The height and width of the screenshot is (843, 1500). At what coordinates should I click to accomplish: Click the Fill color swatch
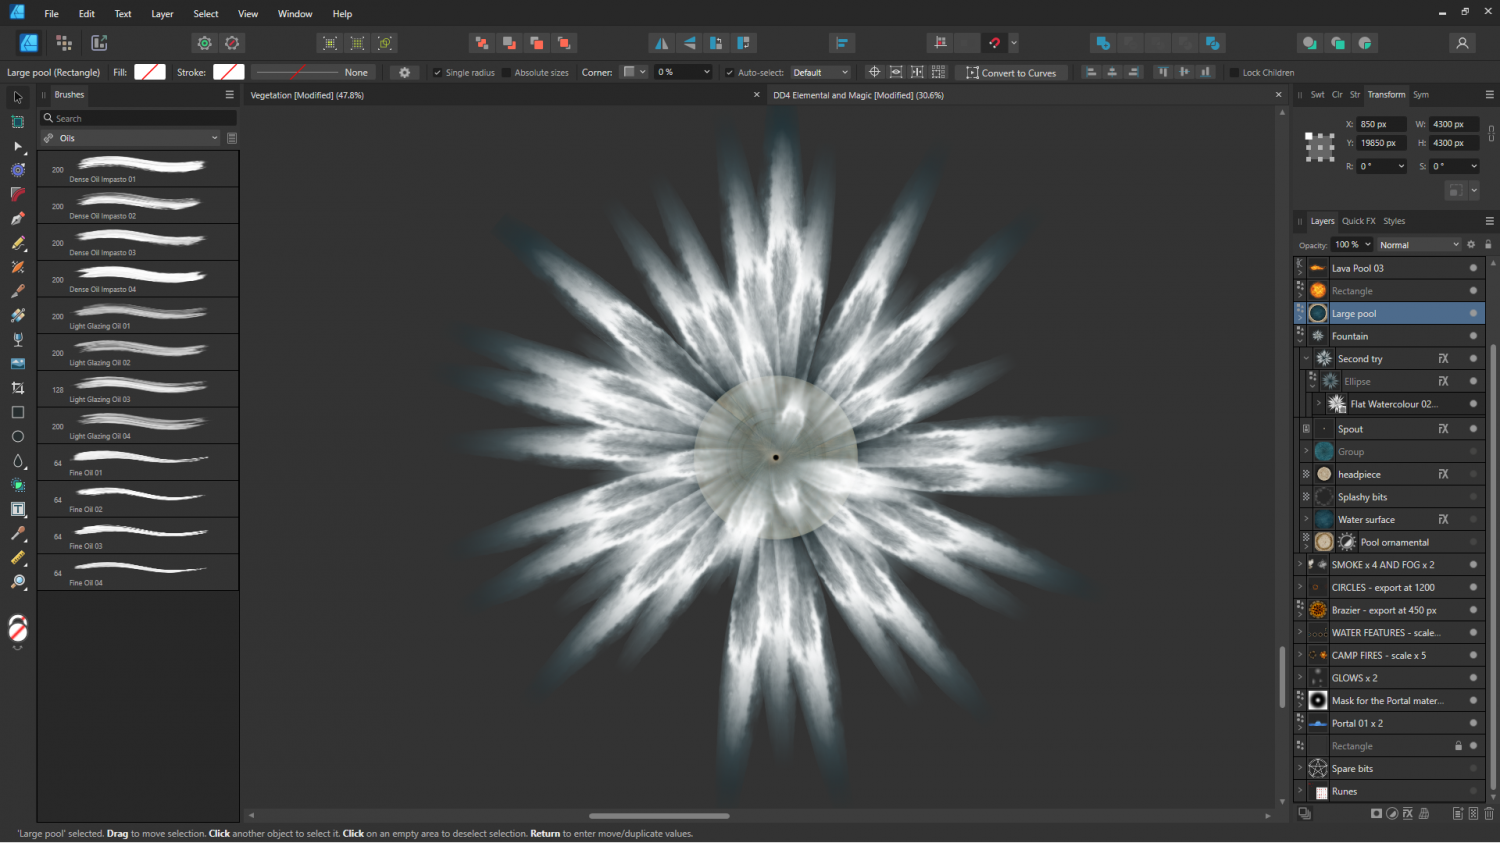(150, 72)
